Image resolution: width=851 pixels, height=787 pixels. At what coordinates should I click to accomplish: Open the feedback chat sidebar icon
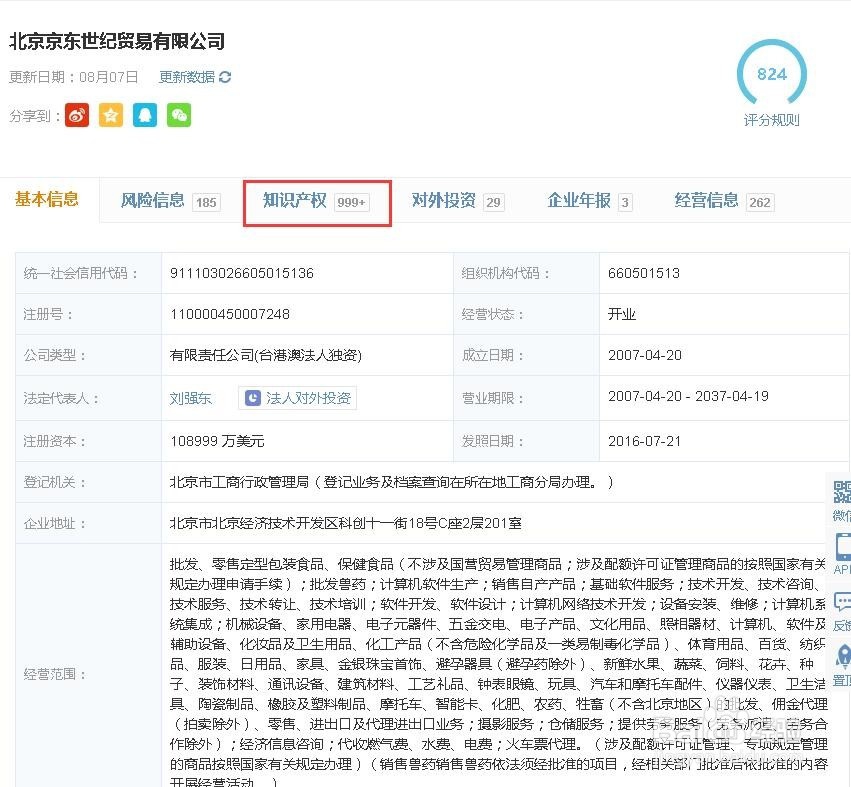click(842, 601)
